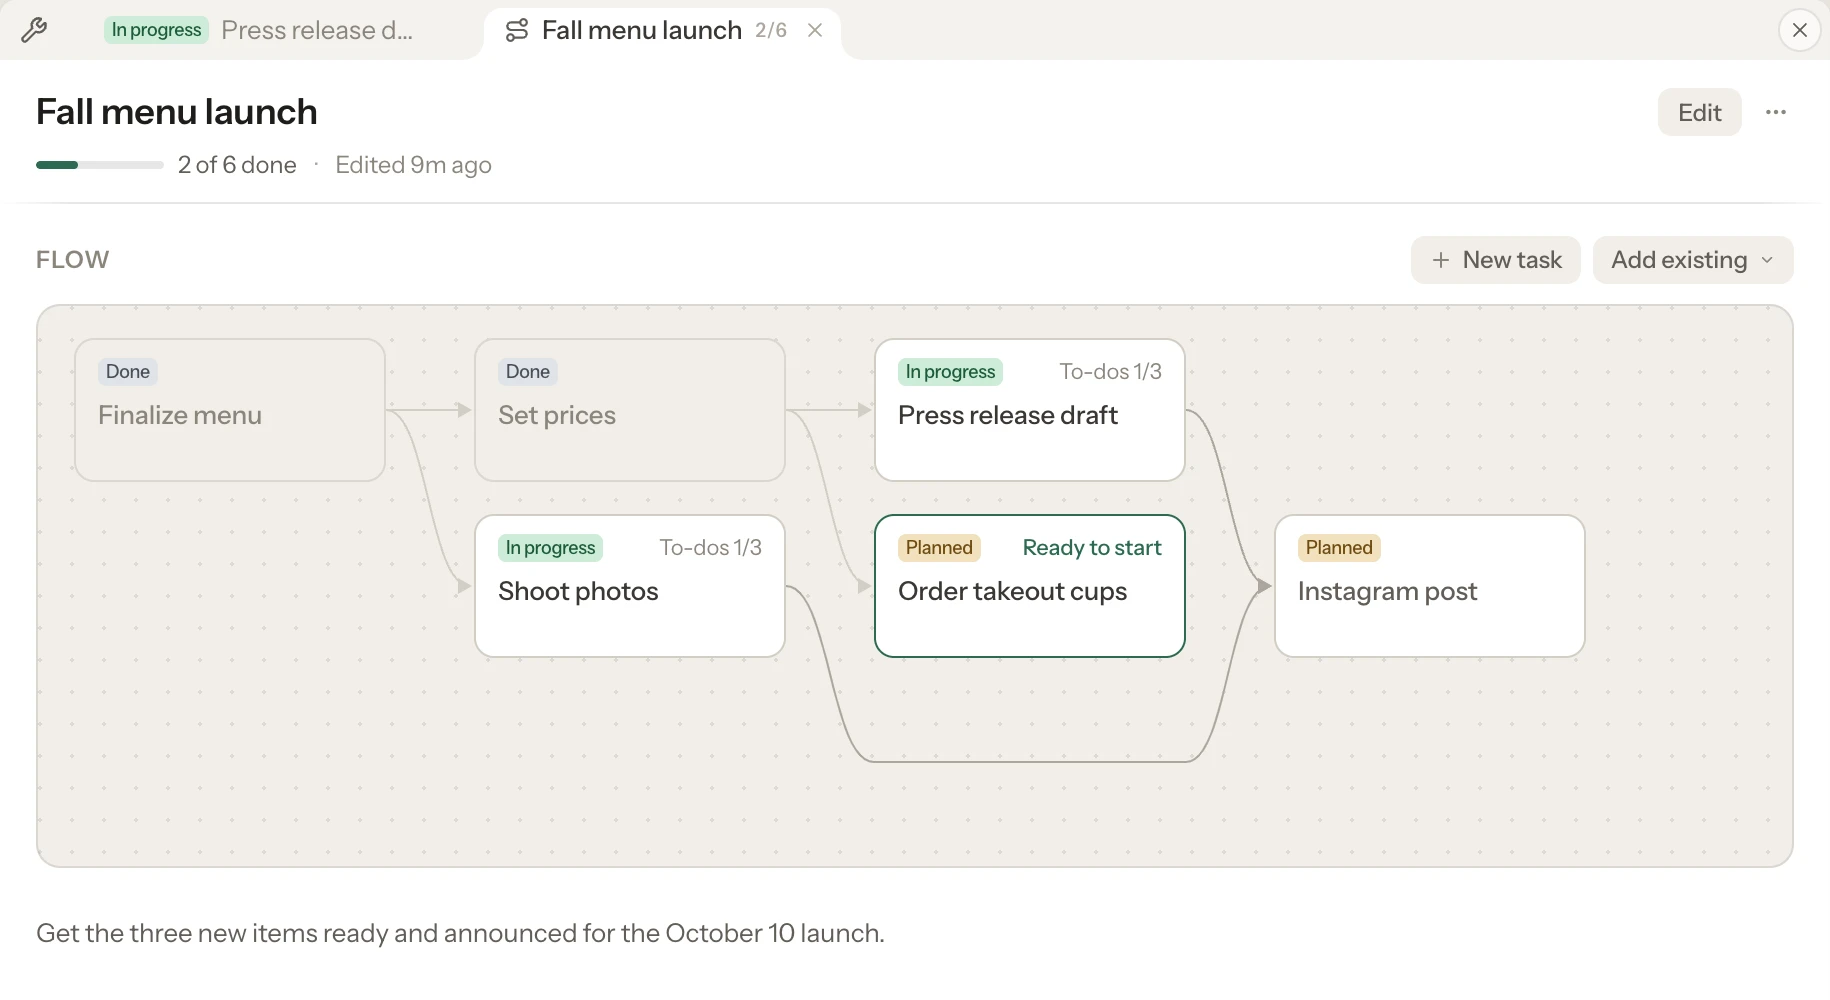1830x1000 pixels.
Task: Click the flow icon on the Fall menu launch tab
Action: (x=517, y=30)
